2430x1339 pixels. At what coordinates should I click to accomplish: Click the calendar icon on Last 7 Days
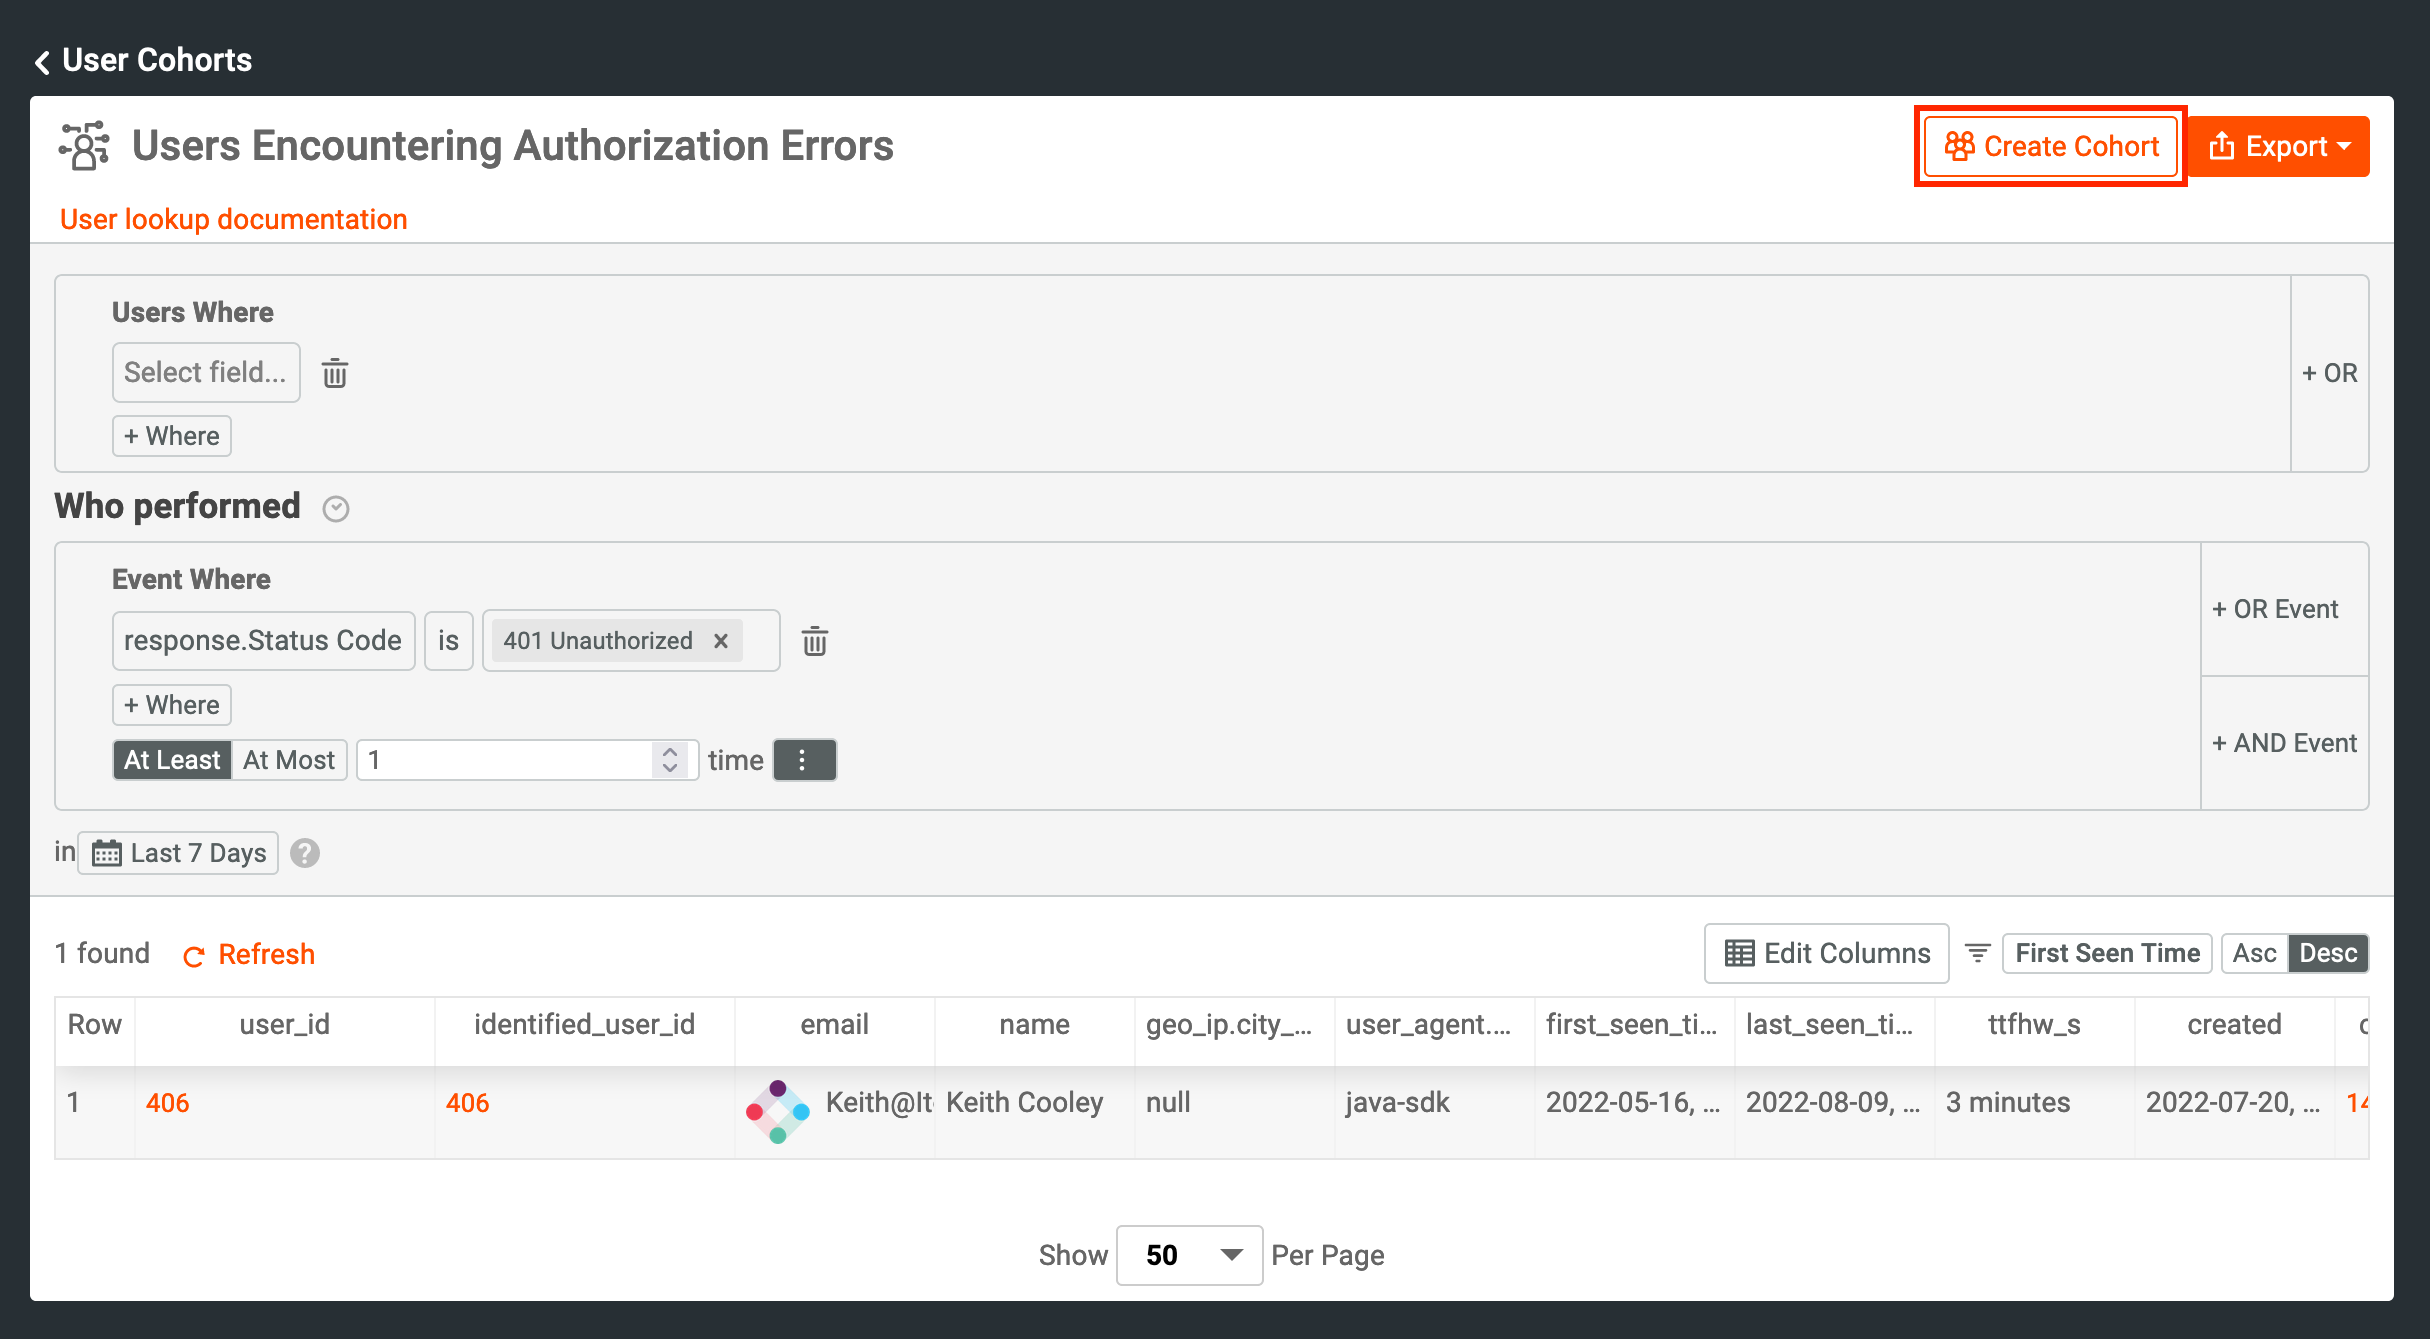pyautogui.click(x=107, y=852)
